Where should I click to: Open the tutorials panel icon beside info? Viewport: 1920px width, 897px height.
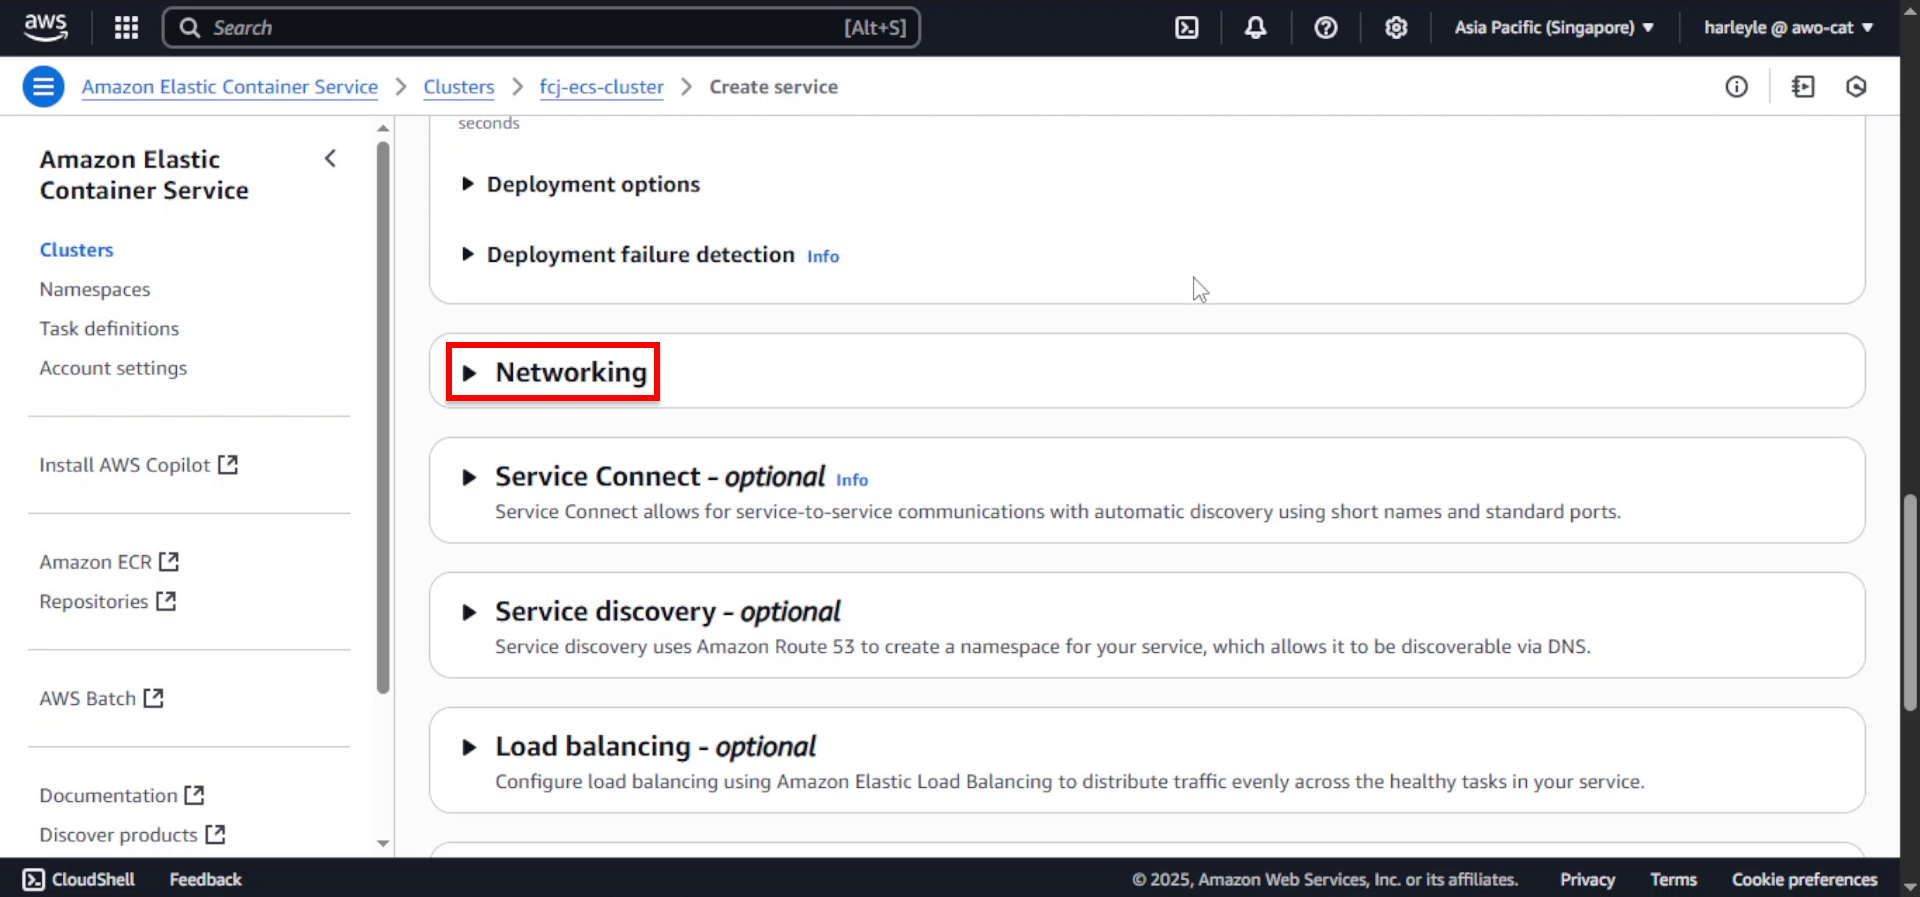[x=1803, y=87]
